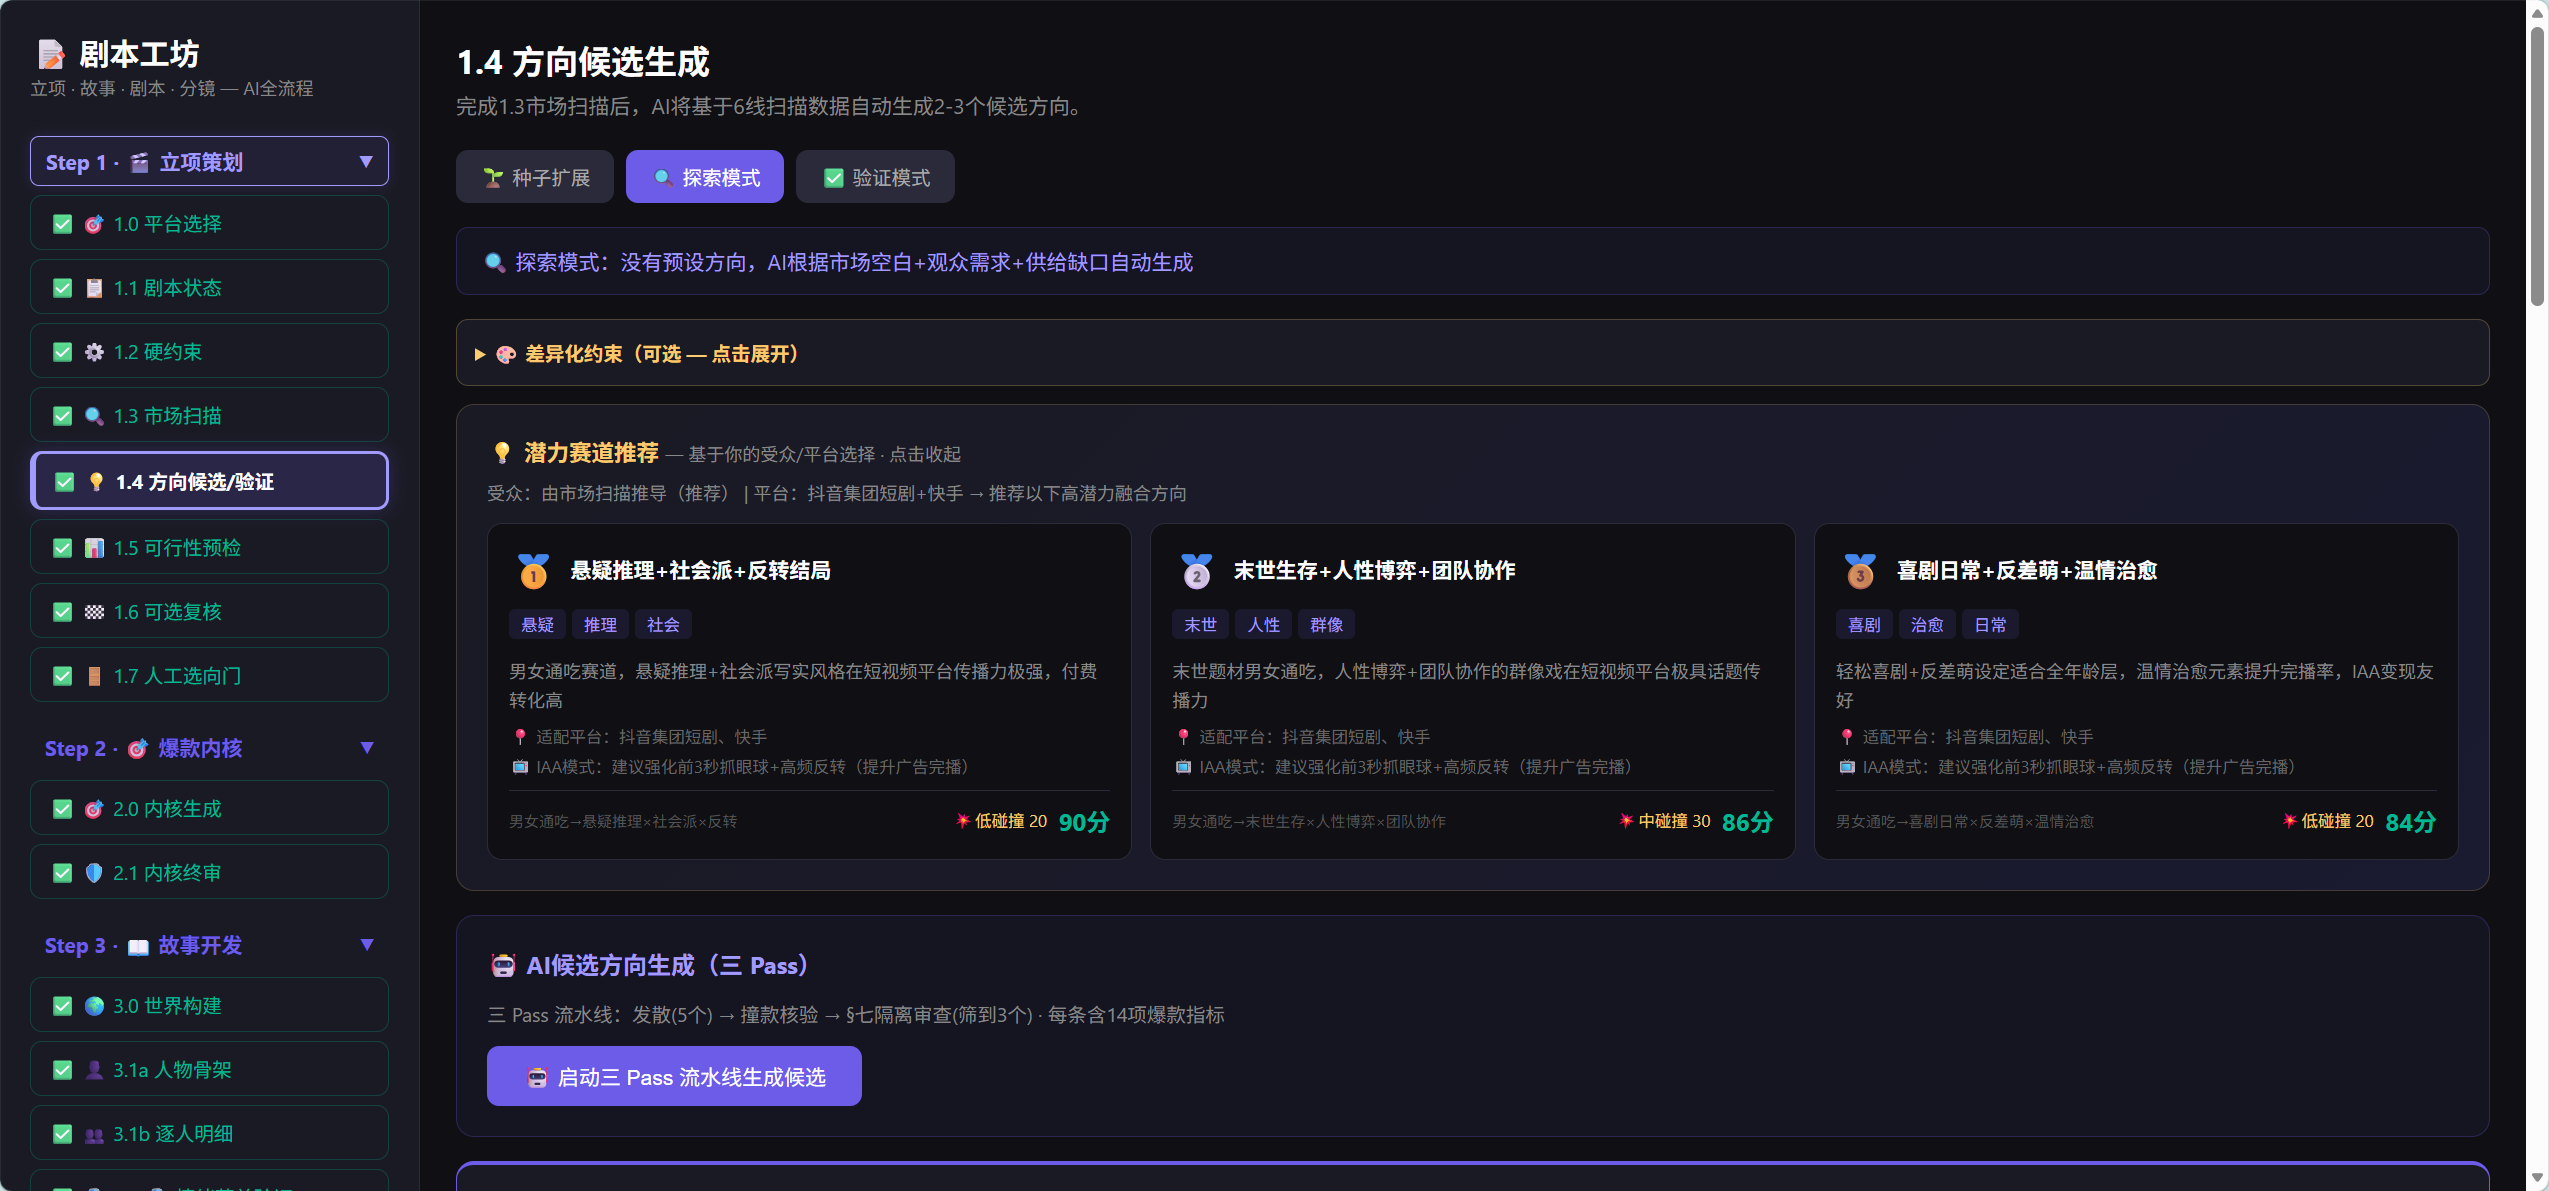Click the checkered flag icon beside 1.6 可选复核
The width and height of the screenshot is (2549, 1191).
(94, 612)
